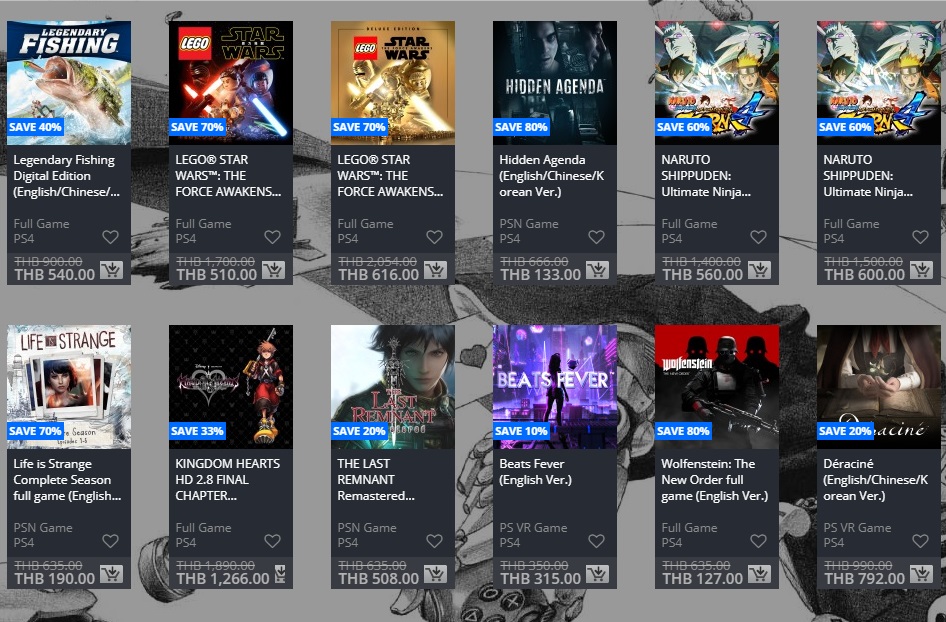Add THE LAST REMNANT Remastered to cart
Screen dimensions: 946x622
pos(435,574)
